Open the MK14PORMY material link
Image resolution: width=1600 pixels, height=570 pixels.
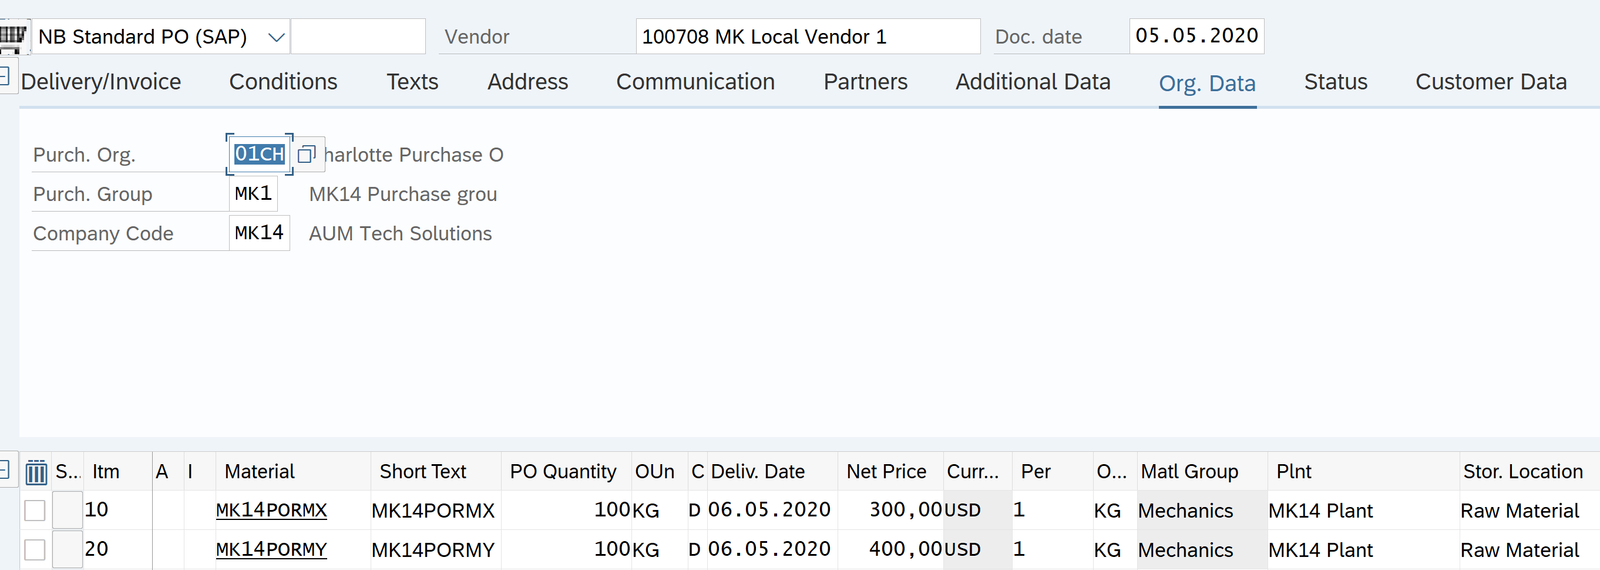coord(271,550)
